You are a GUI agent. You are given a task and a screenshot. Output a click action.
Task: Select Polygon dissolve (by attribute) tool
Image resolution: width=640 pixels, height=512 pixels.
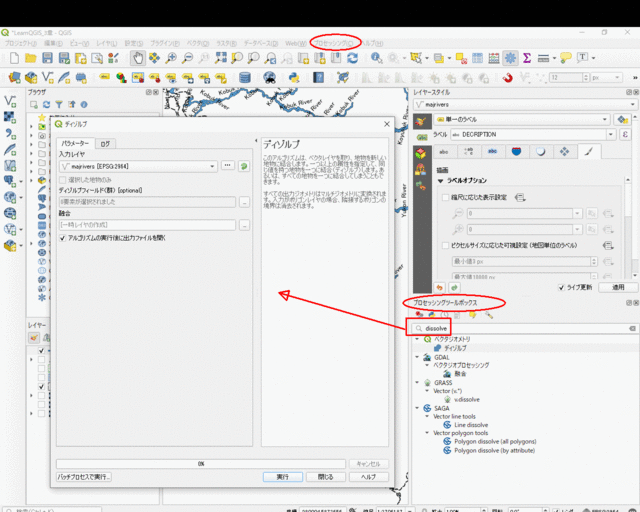pyautogui.click(x=494, y=450)
